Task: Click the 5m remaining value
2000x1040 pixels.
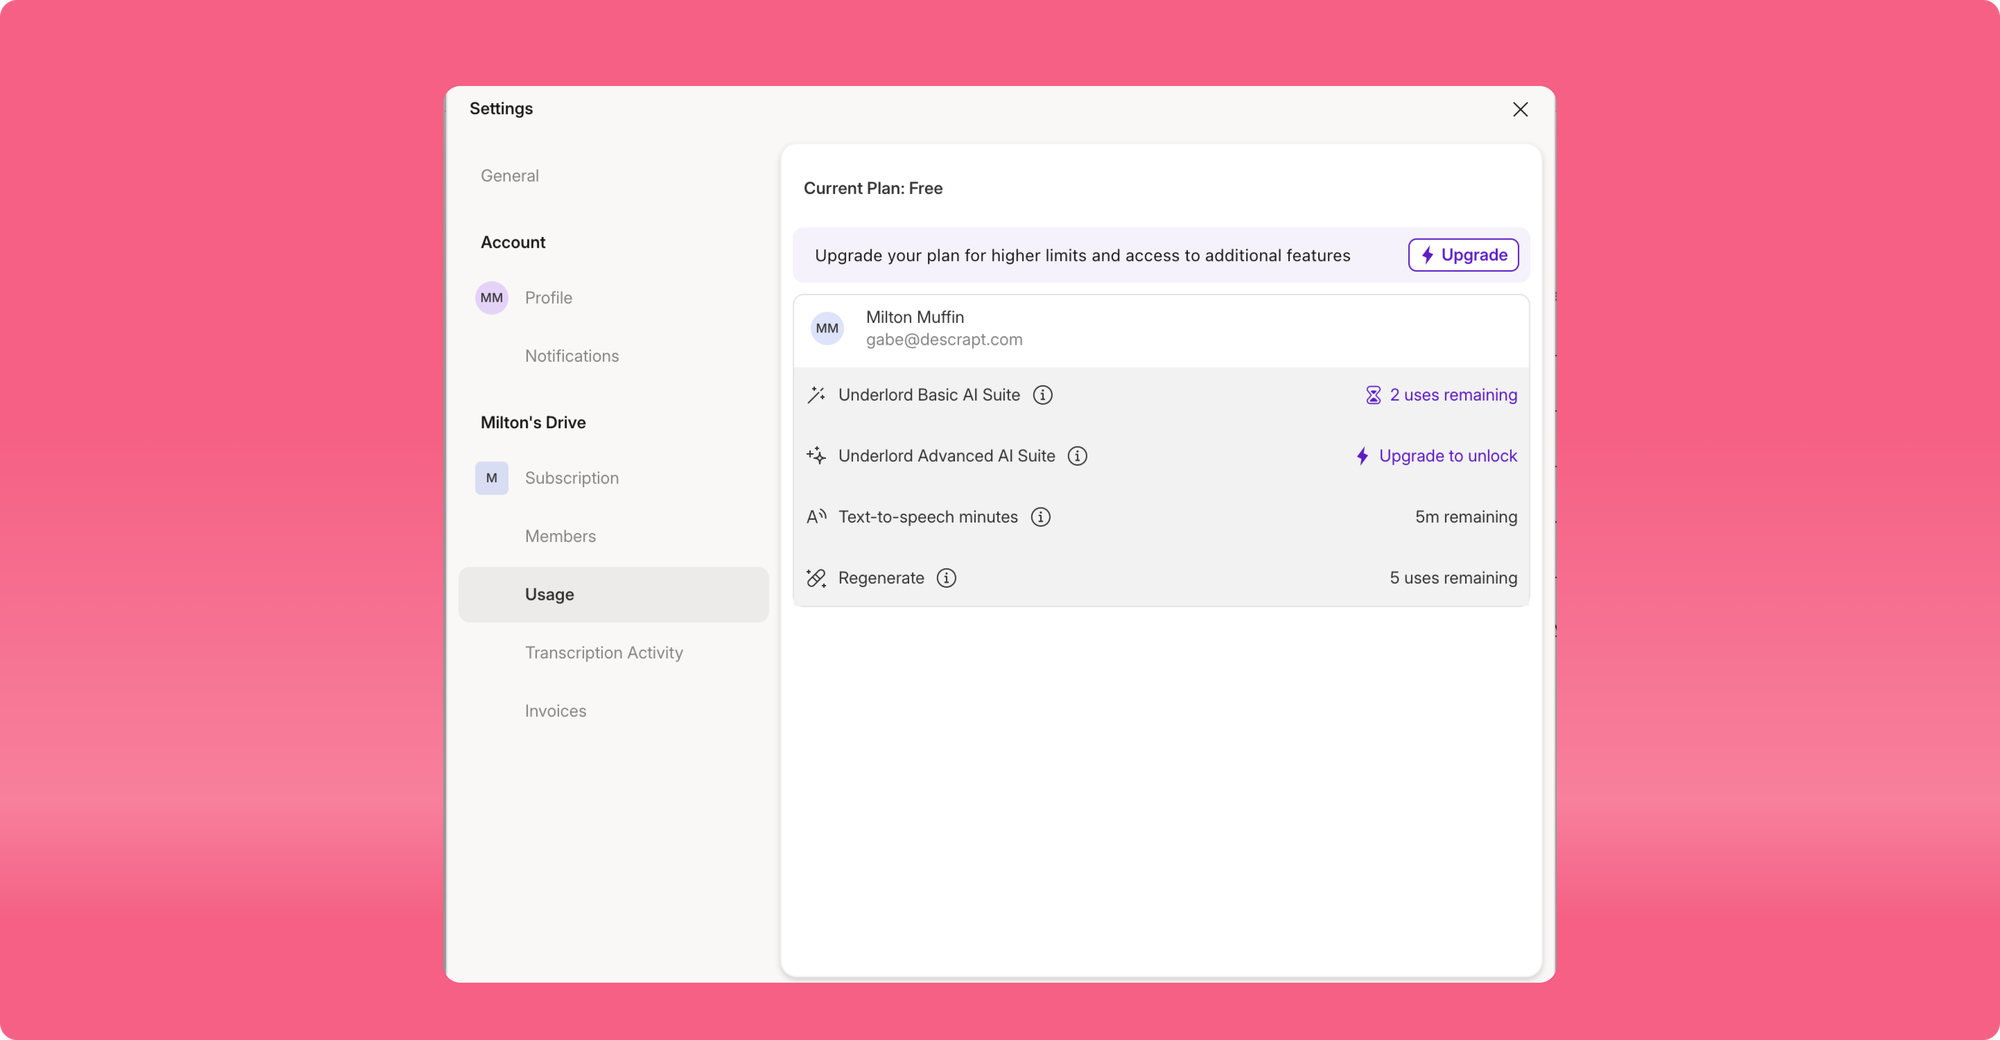Action: point(1466,517)
